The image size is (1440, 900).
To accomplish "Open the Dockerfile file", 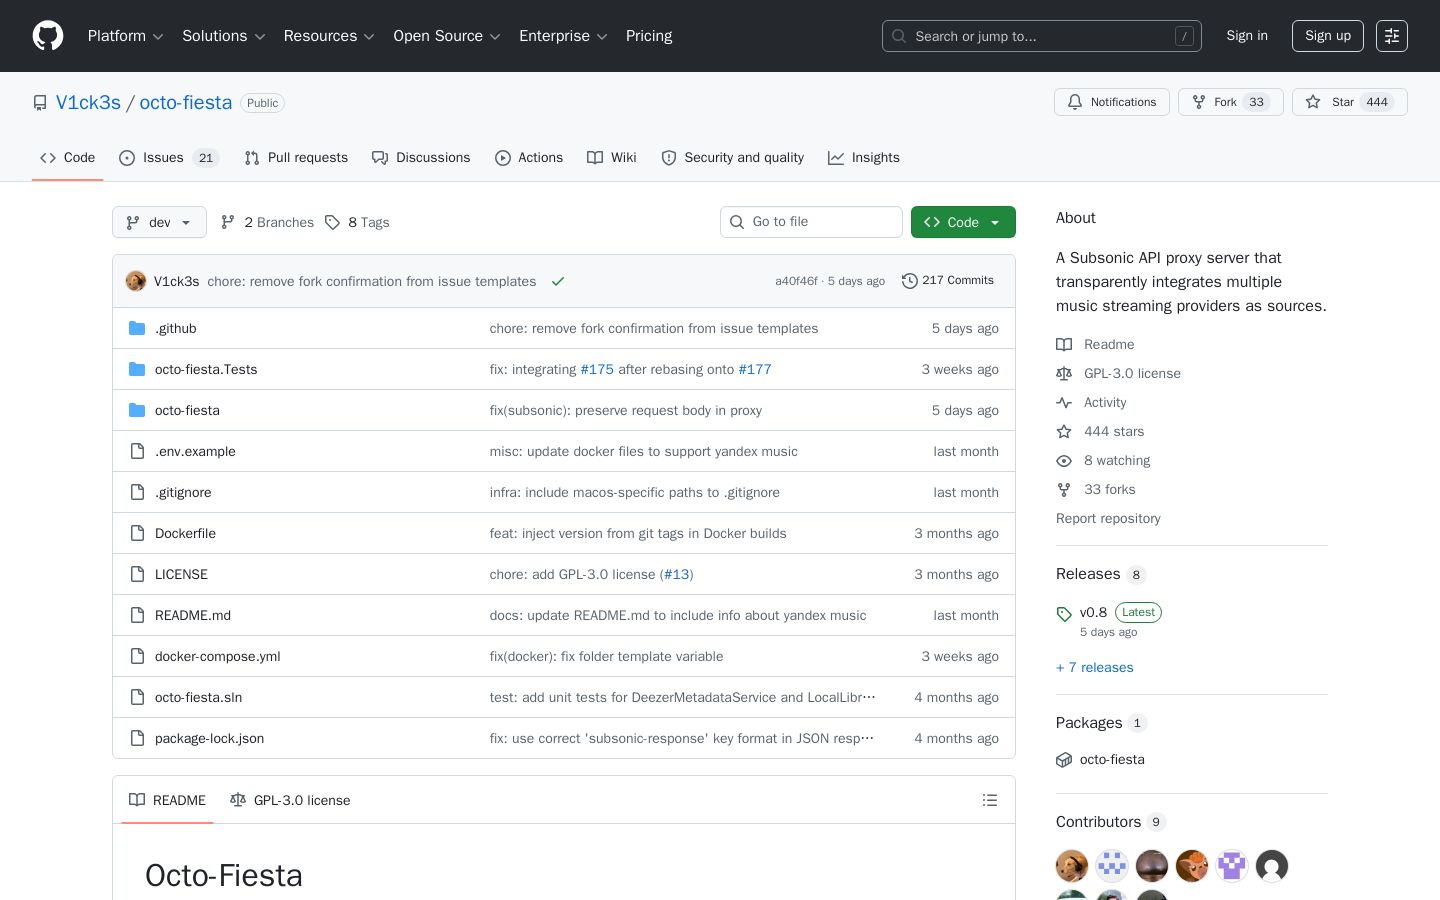I will [185, 533].
